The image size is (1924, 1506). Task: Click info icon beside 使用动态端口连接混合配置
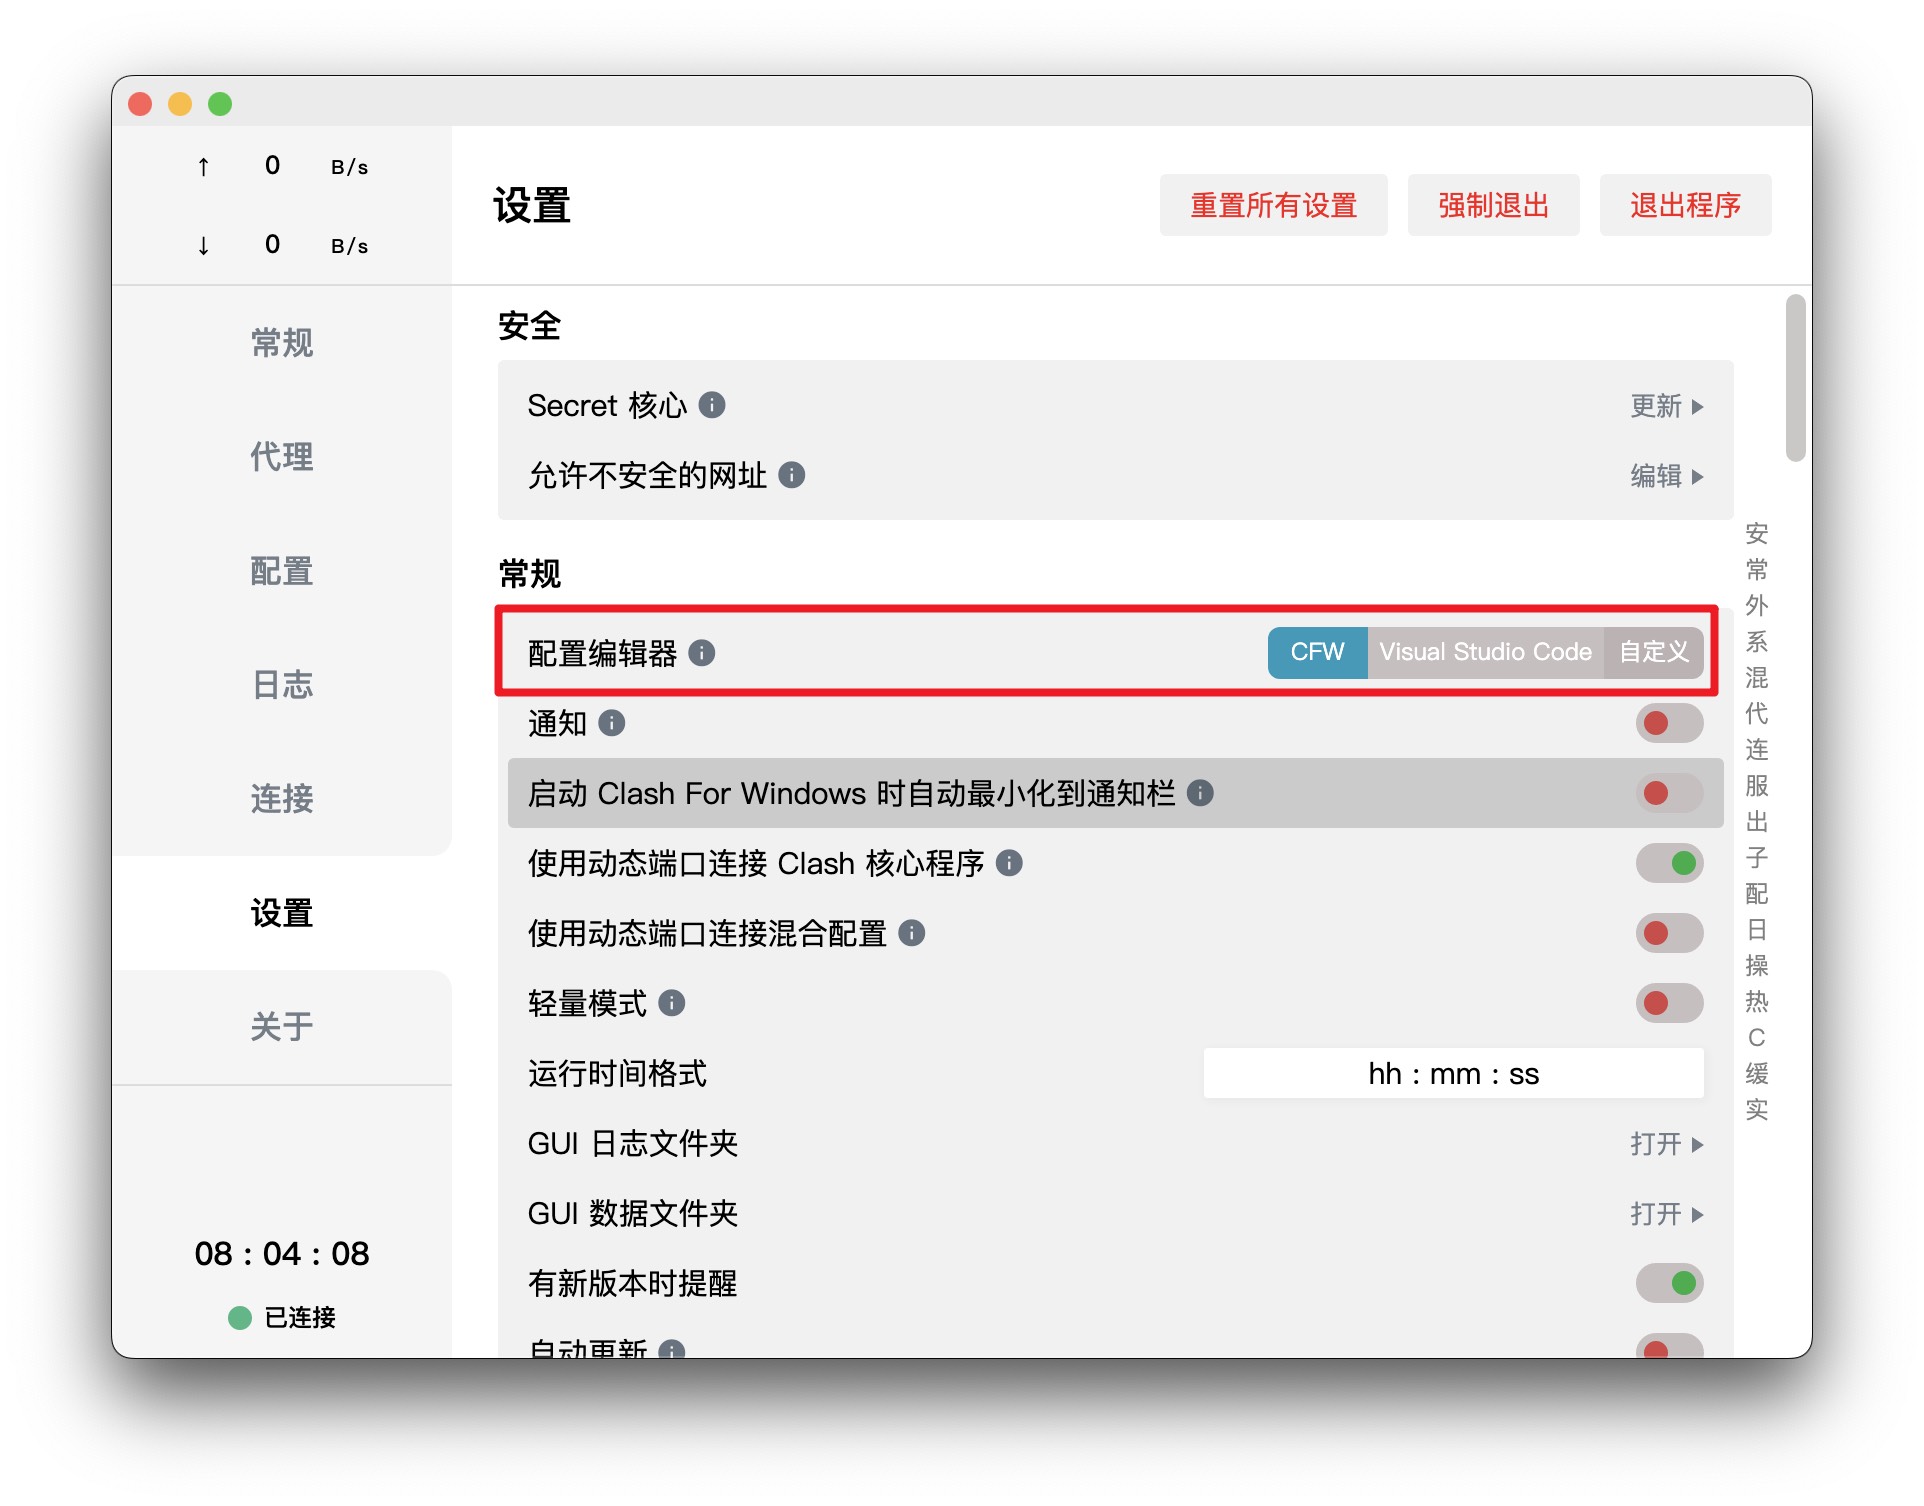911,933
